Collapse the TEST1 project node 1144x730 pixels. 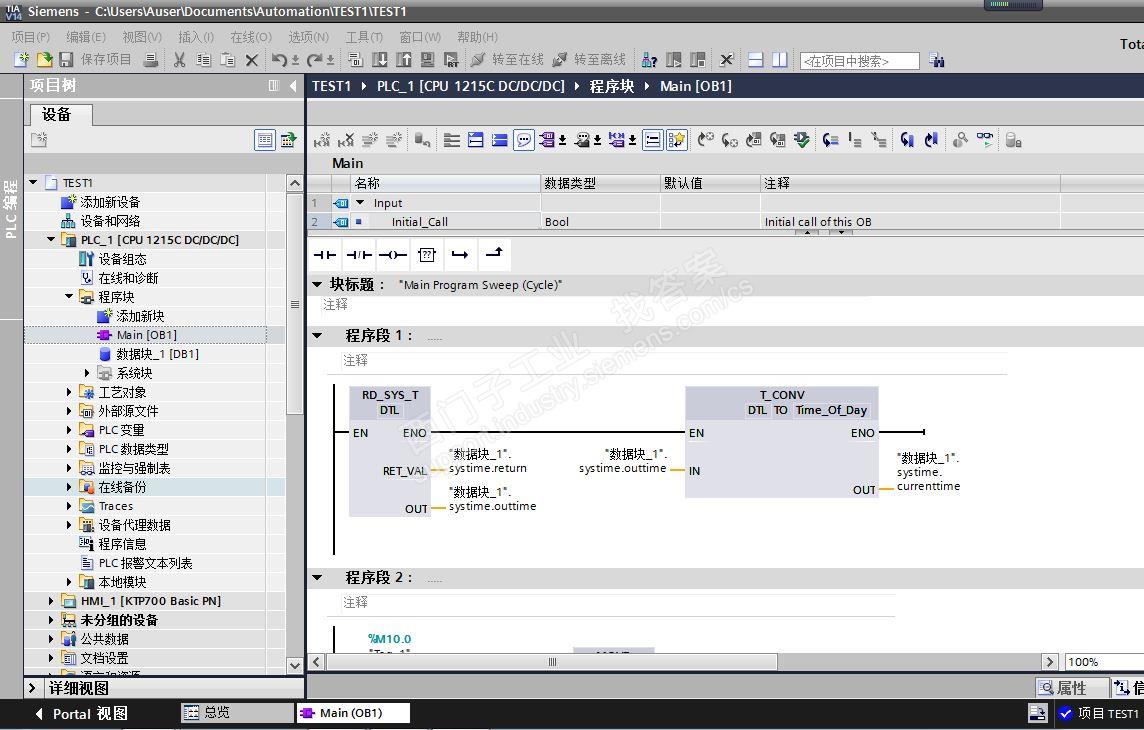(x=33, y=182)
